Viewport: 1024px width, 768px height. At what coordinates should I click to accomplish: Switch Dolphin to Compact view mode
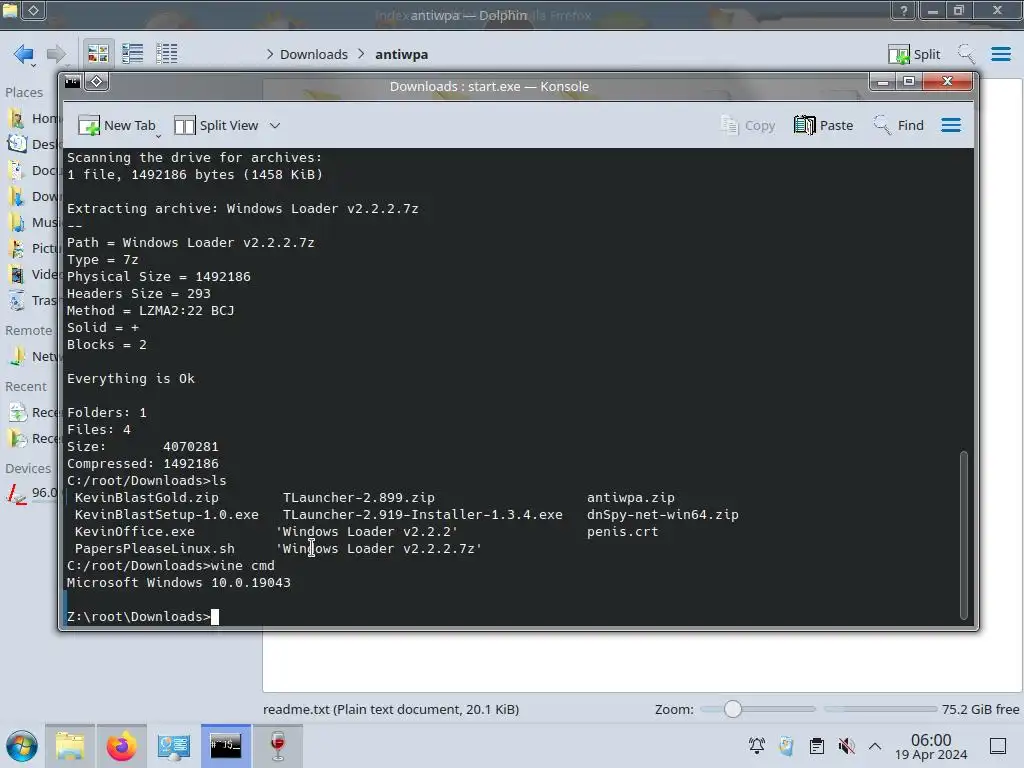[x=133, y=54]
